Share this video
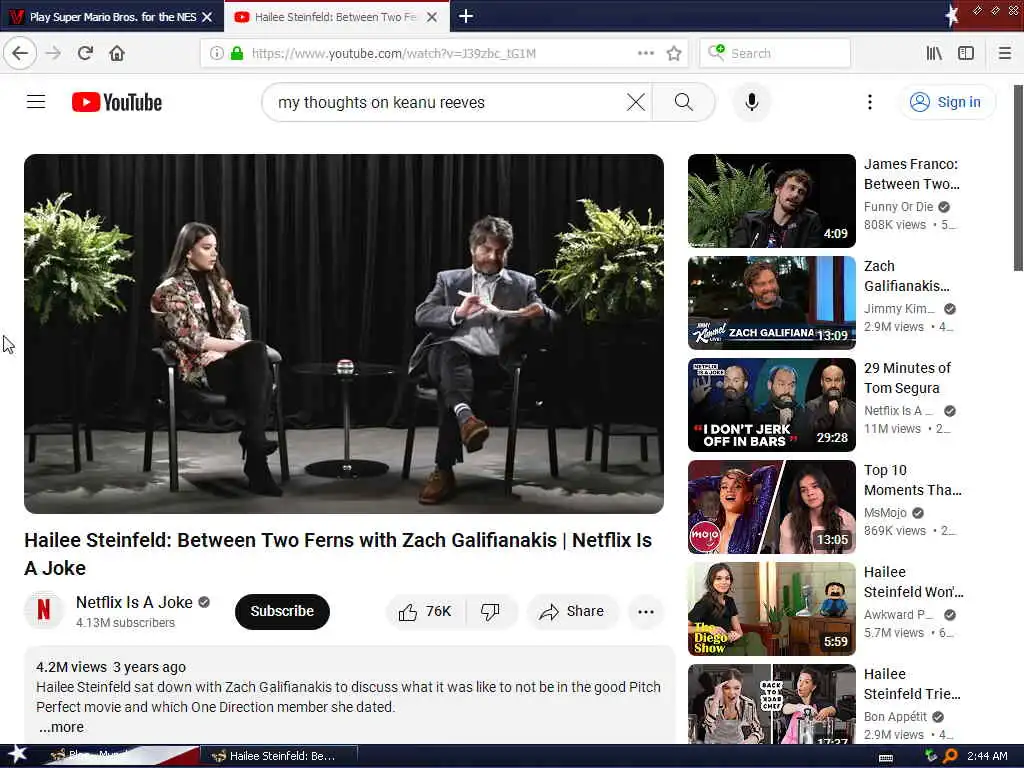This screenshot has height=768, width=1024. tap(571, 611)
